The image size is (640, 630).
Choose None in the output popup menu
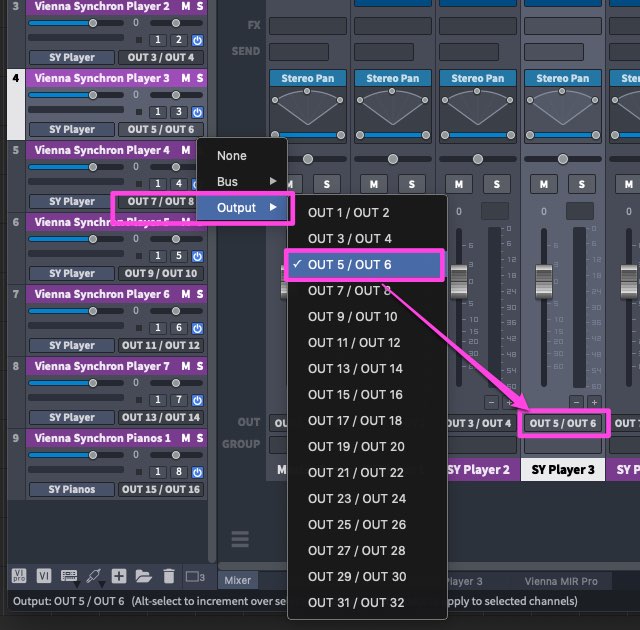pos(242,155)
